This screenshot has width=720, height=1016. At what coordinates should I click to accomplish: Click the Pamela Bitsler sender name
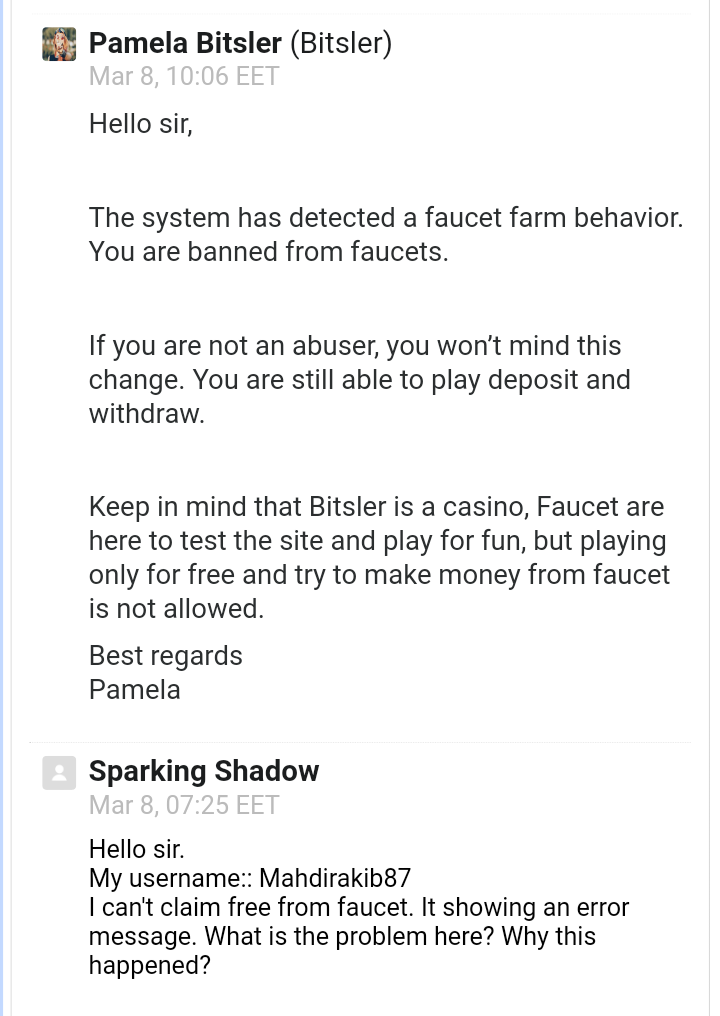click(185, 43)
